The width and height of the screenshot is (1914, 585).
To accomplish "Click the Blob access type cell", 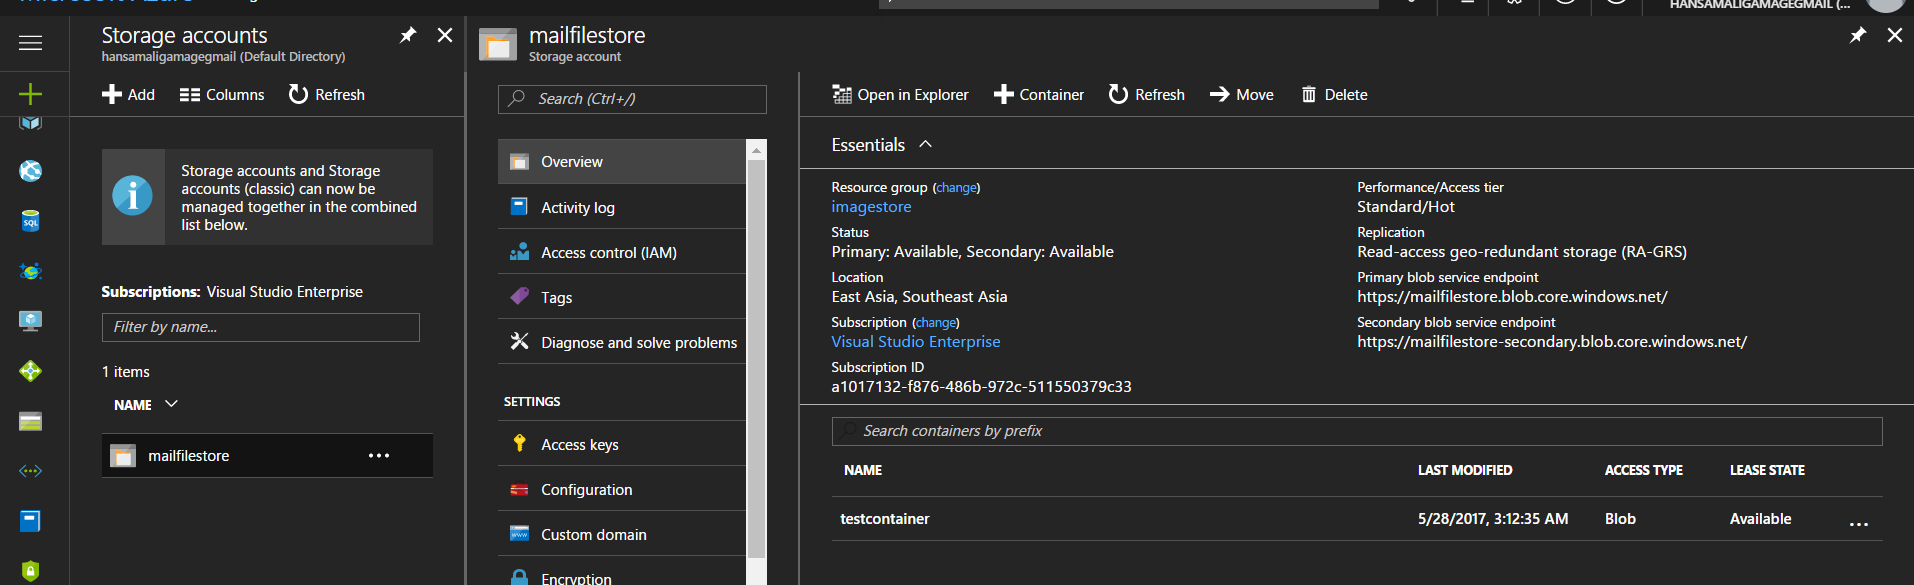I will pyautogui.click(x=1620, y=519).
